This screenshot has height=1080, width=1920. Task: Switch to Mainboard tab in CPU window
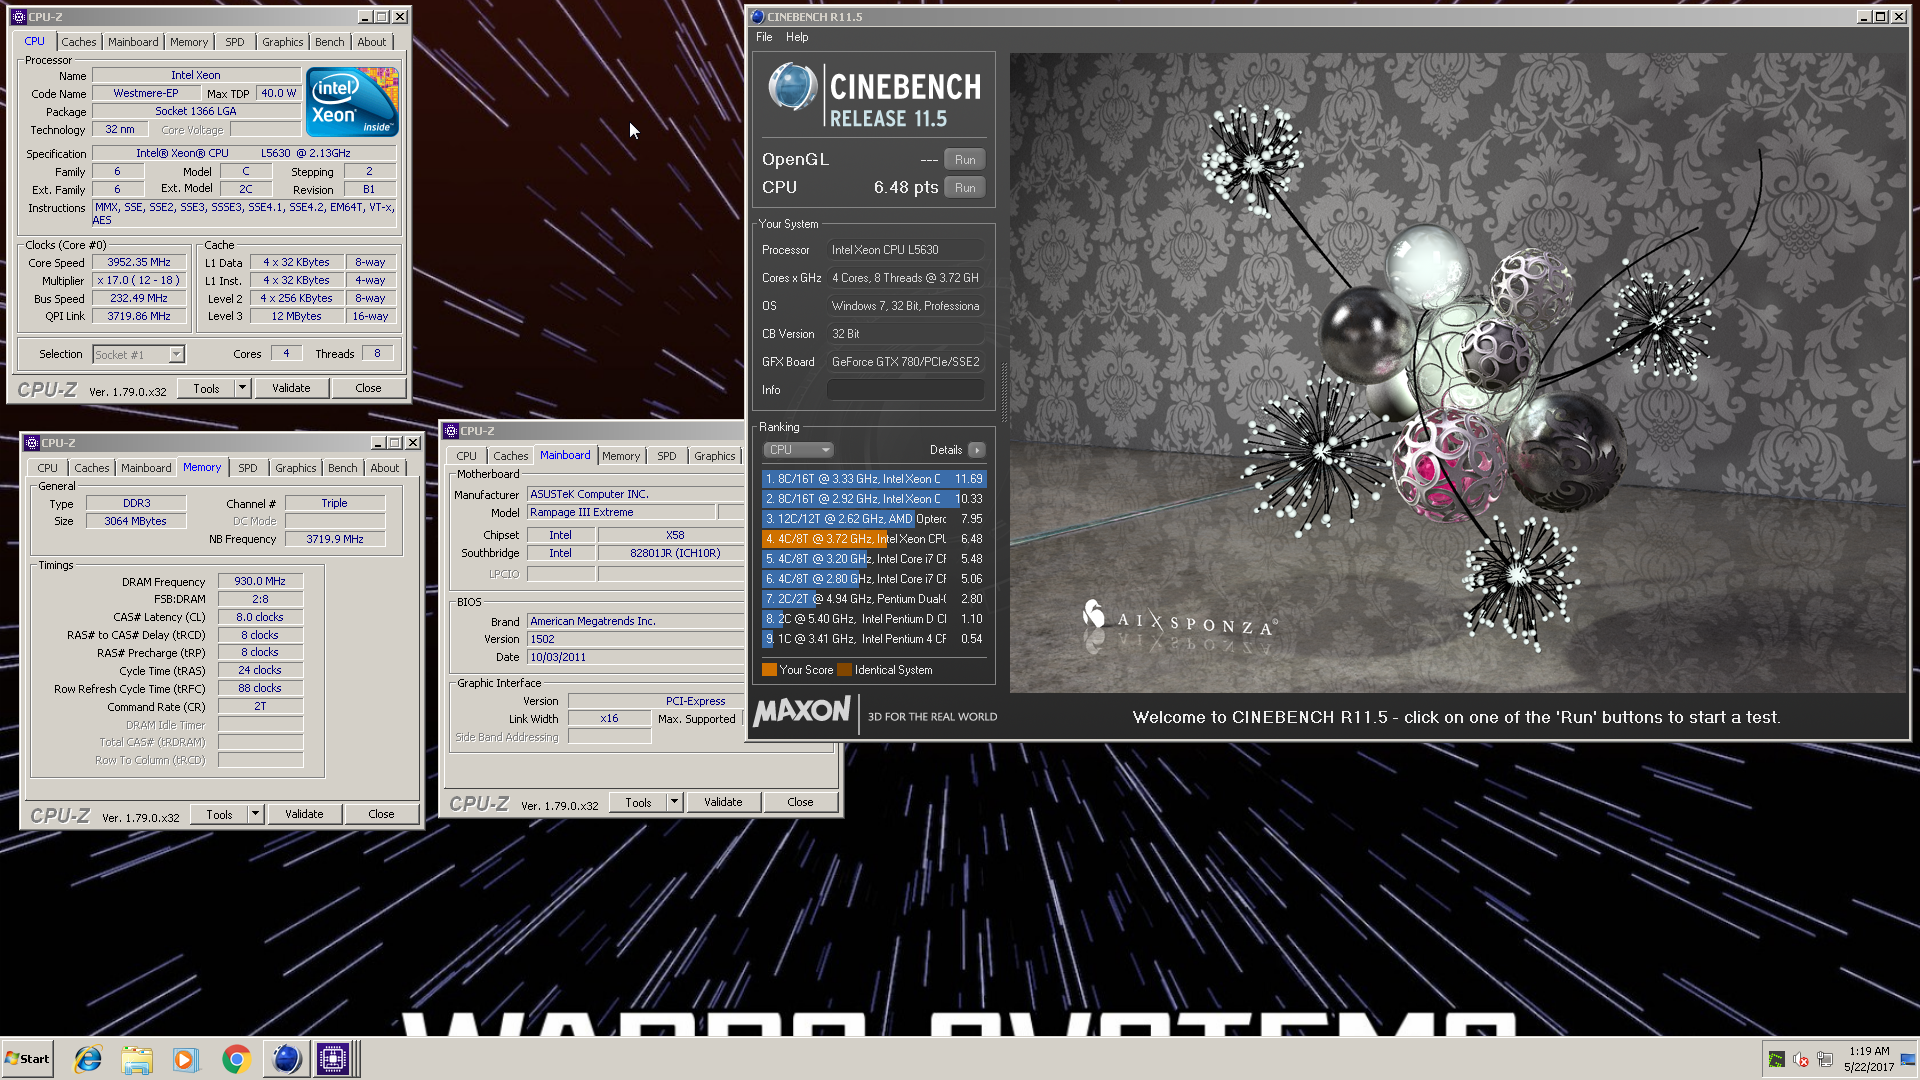[x=133, y=42]
